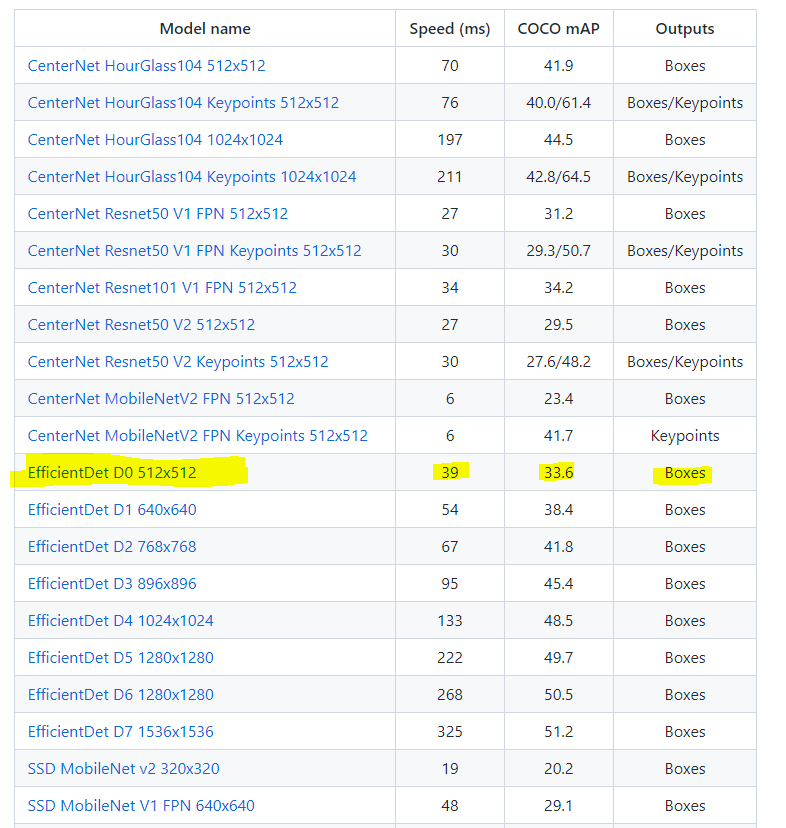The width and height of the screenshot is (786, 828).
Task: Open CenterNet Resnet50 V2 Keypoints 512x512 link
Action: pyautogui.click(x=178, y=361)
